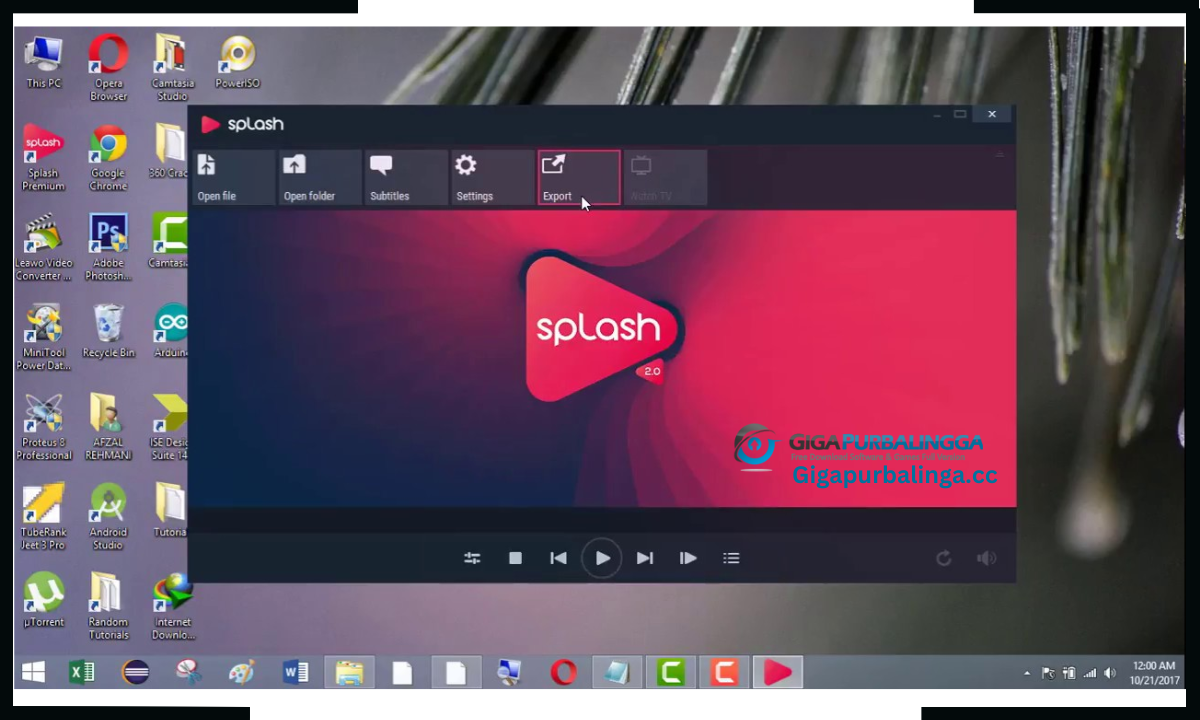Click the Open file toolbar button
Viewport: 1200px width, 720px height.
coord(234,178)
